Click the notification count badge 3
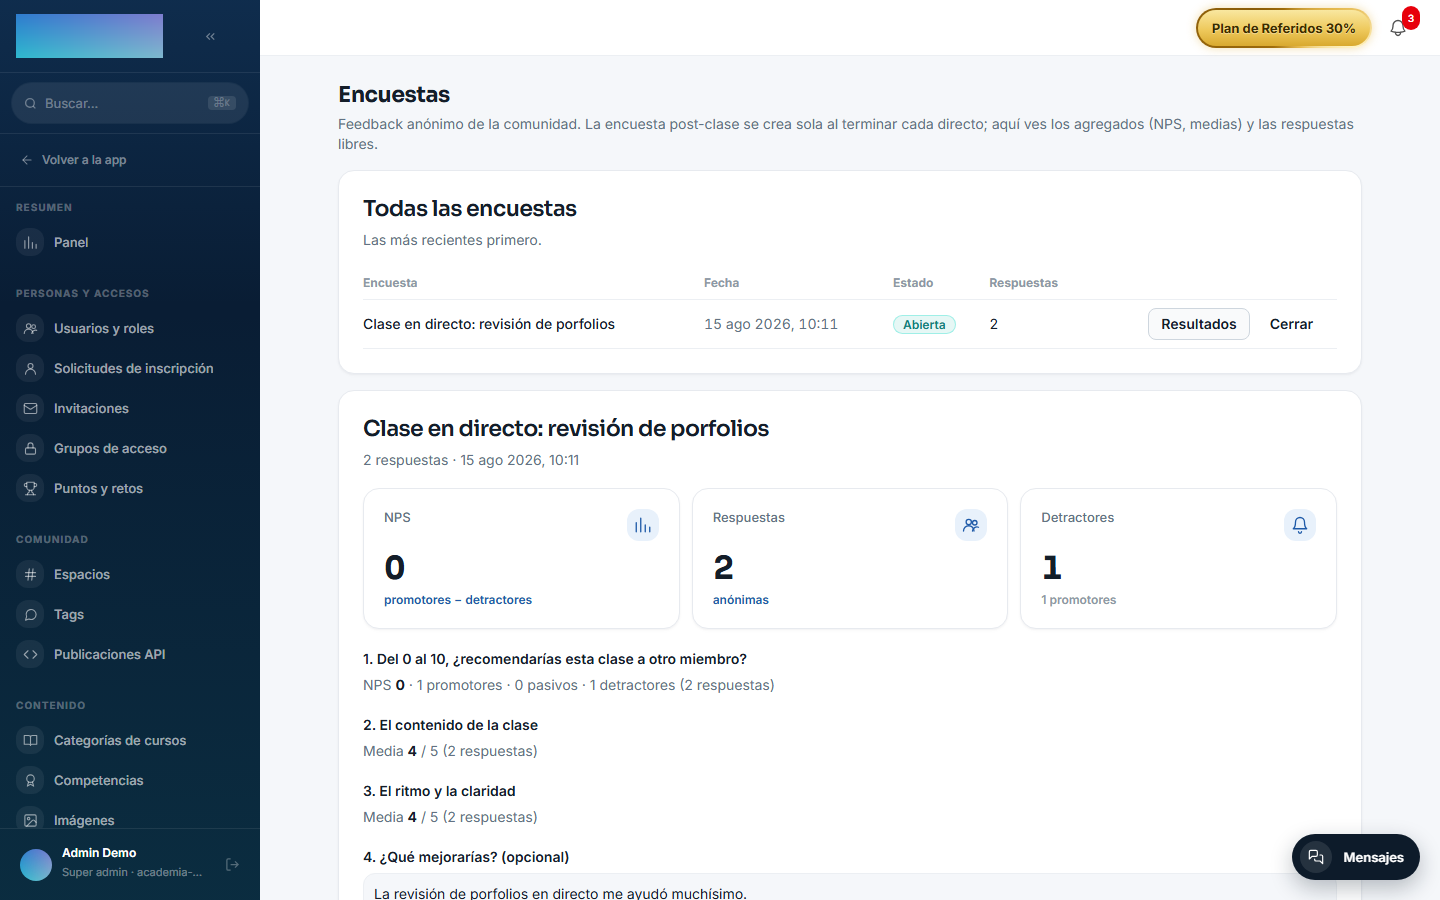1440x900 pixels. [x=1411, y=18]
